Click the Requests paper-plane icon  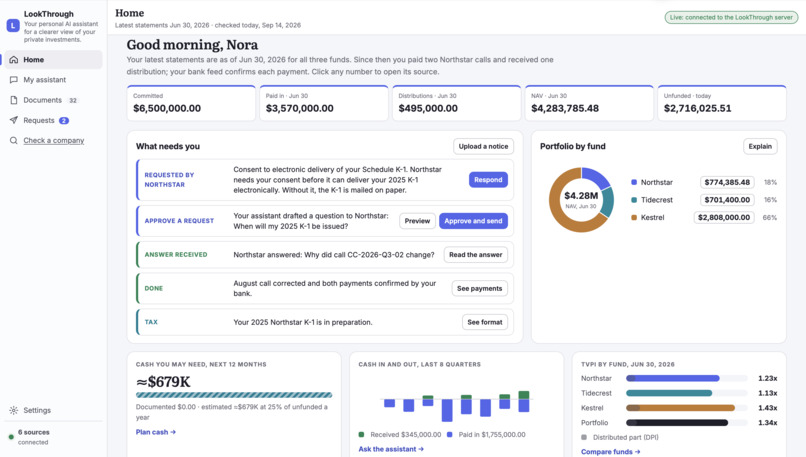coord(14,120)
